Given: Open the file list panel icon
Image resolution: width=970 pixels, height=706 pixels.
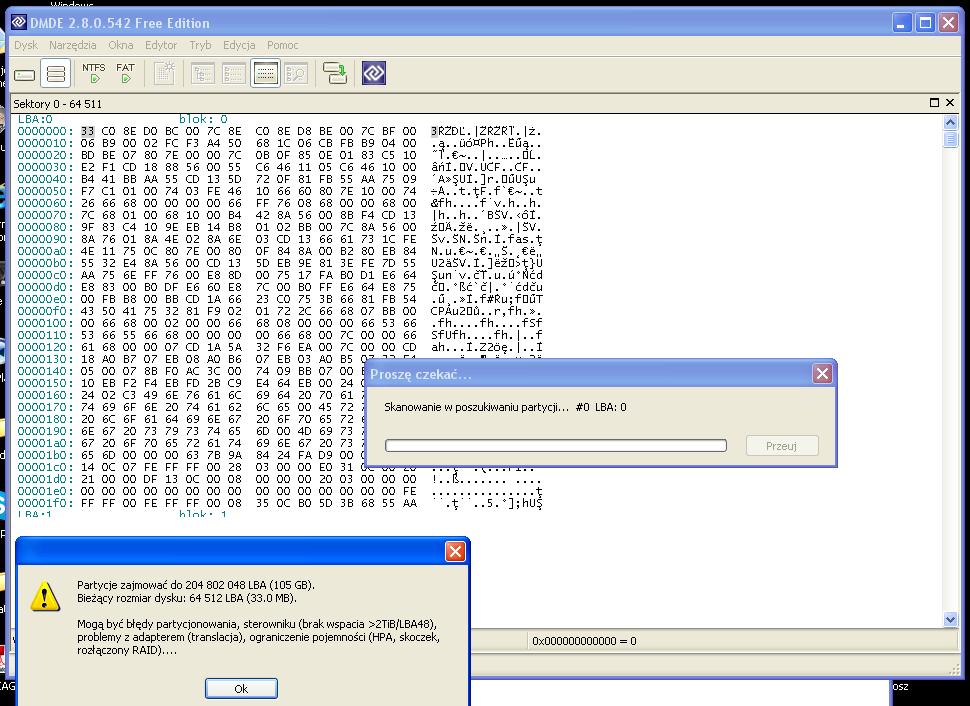Looking at the screenshot, I should (x=234, y=74).
